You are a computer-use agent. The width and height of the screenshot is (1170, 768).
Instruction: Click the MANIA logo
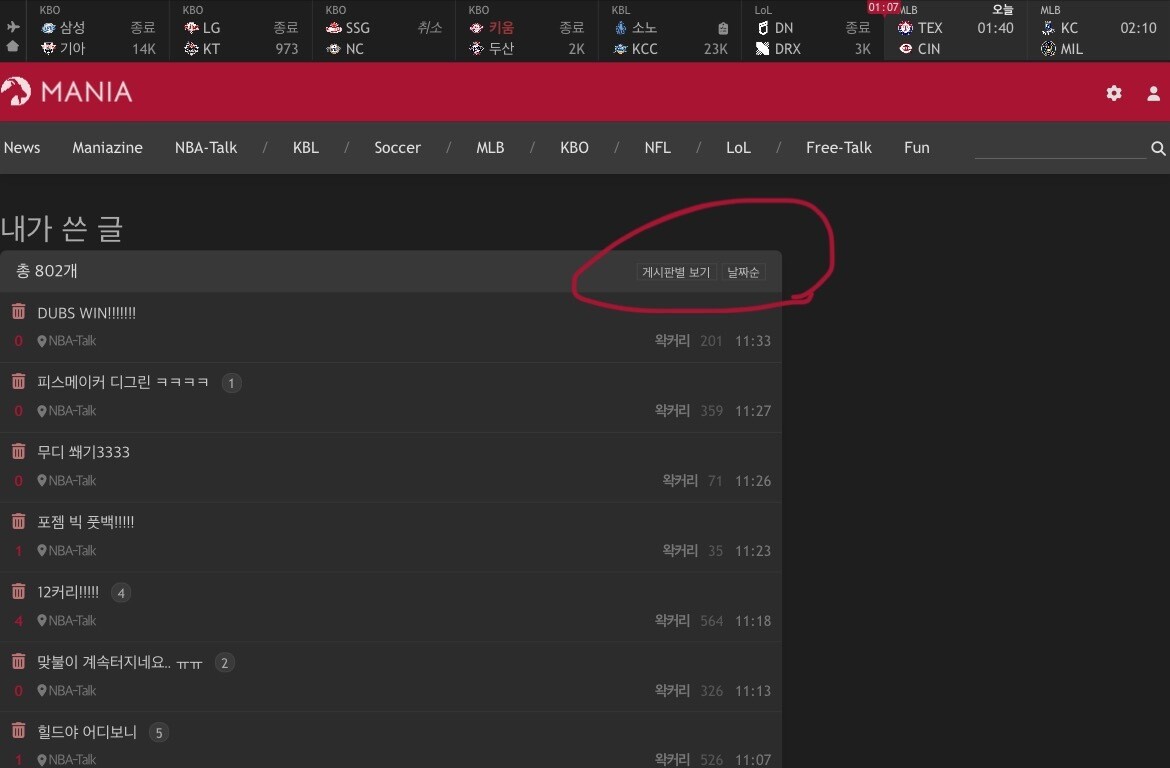pyautogui.click(x=67, y=92)
